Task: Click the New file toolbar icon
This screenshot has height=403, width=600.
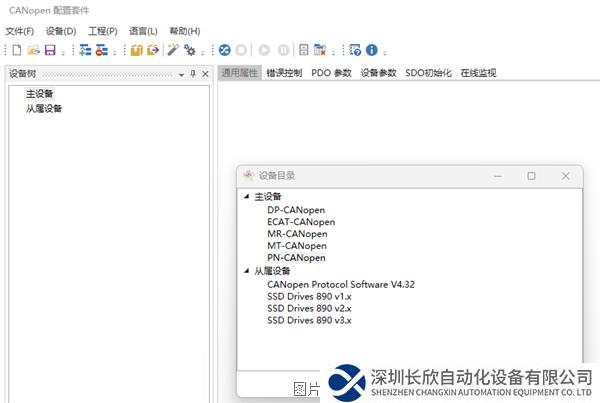Action: pos(16,50)
